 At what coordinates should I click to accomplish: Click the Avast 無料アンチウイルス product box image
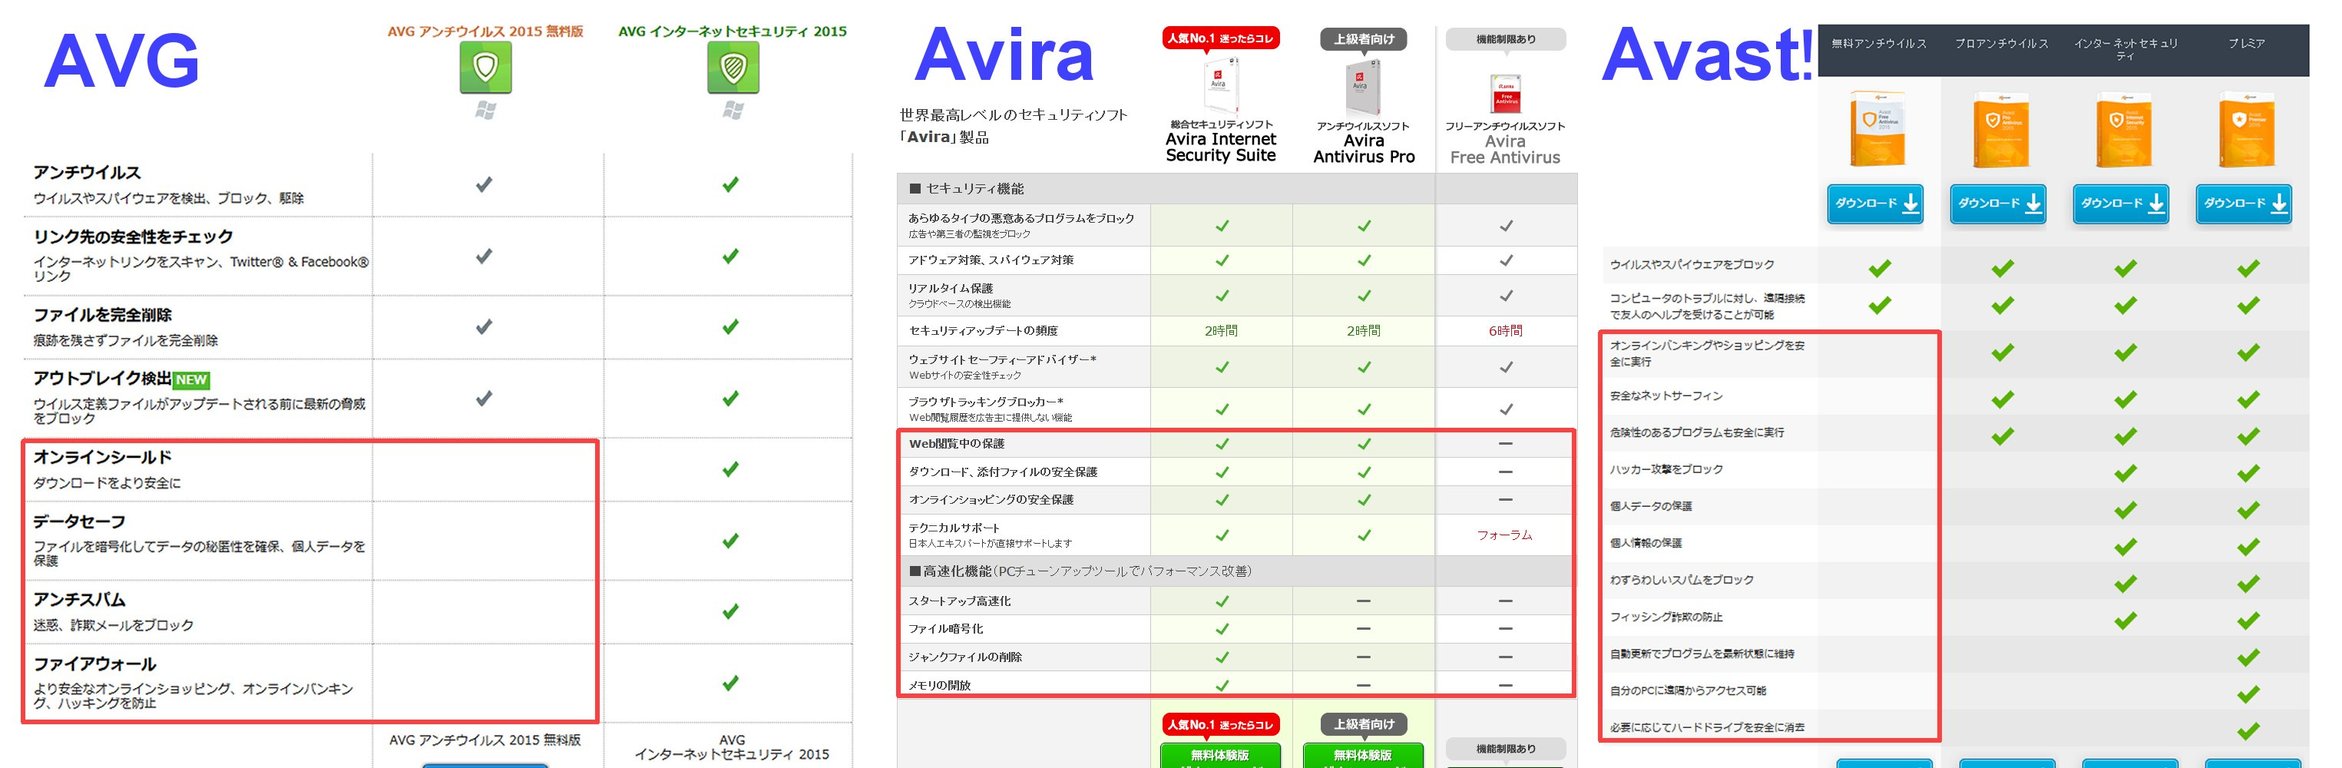tap(1877, 128)
